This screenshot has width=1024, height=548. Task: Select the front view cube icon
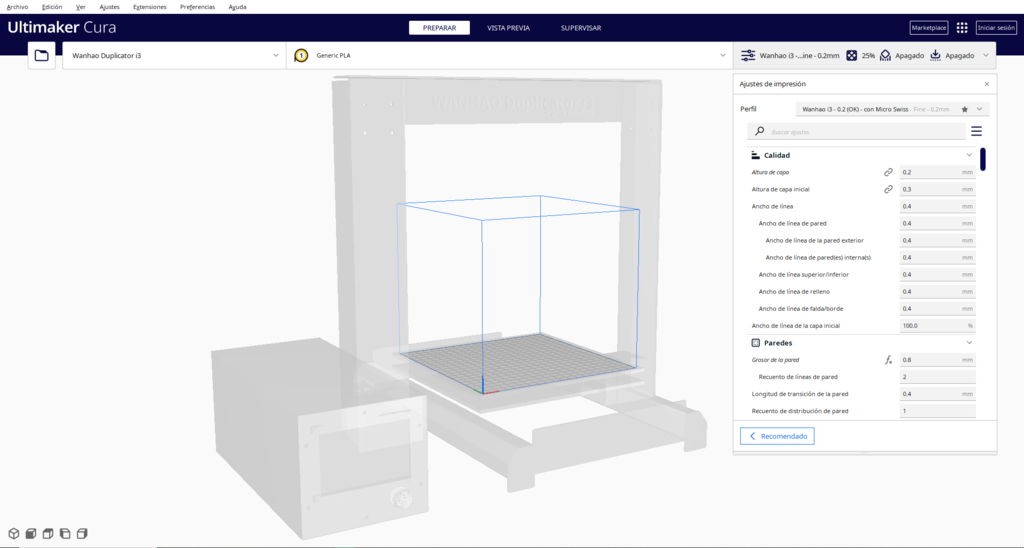point(31,534)
